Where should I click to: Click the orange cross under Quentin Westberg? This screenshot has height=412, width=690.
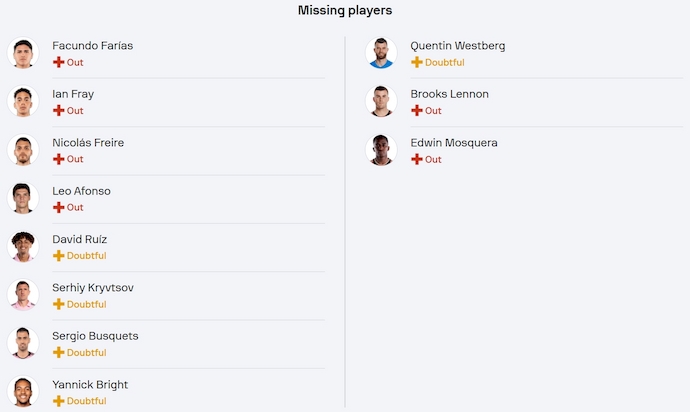tap(416, 63)
